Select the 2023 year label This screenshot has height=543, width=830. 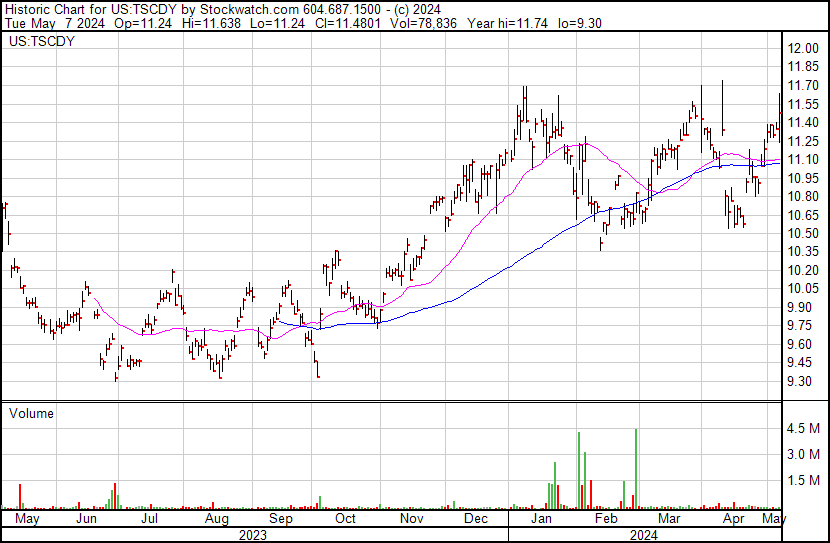tap(254, 534)
